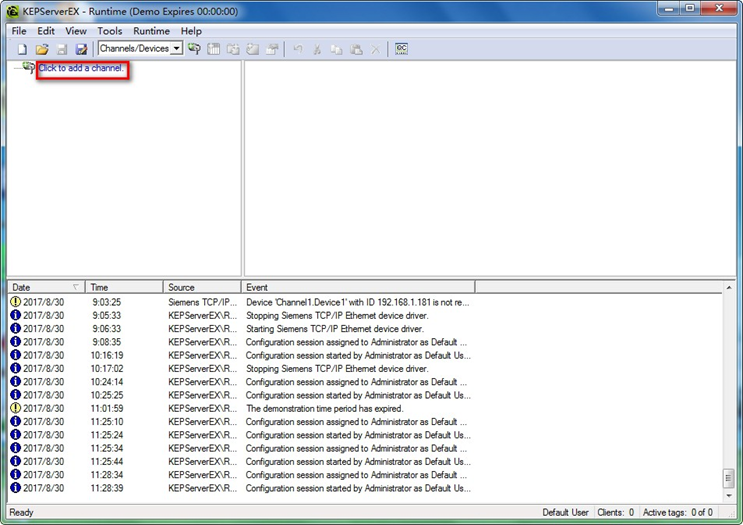Screen dimensions: 743x525
Task: Click the Paste clipboard icon
Action: (356, 48)
